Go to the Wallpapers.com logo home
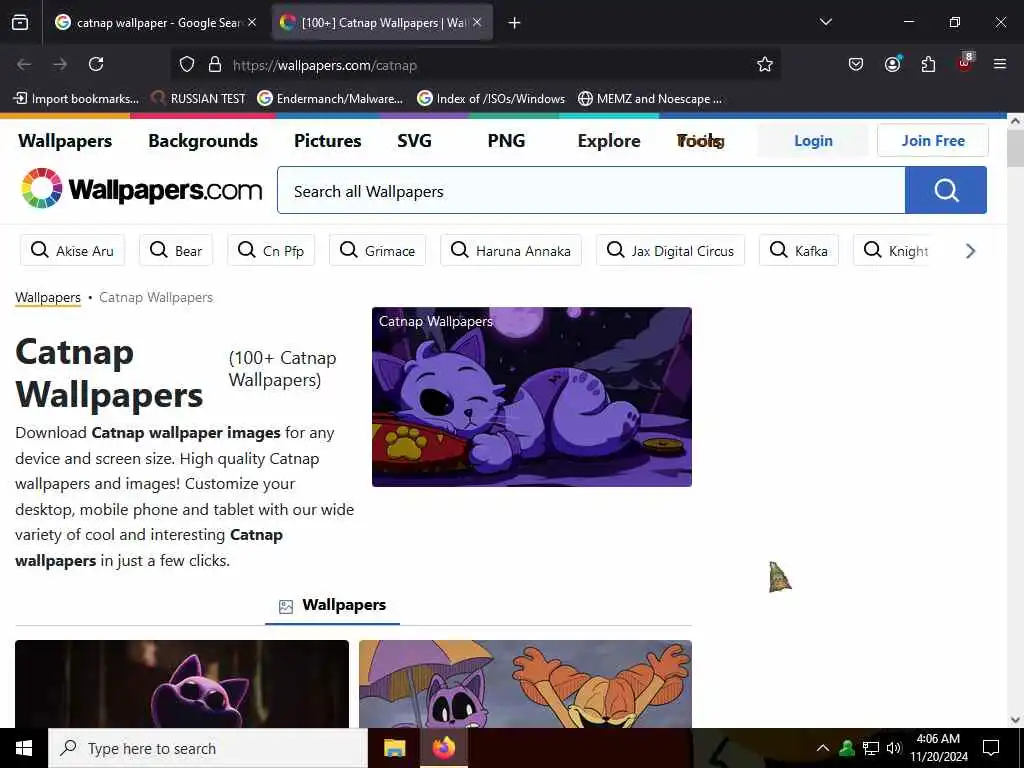The height and width of the screenshot is (768, 1024). point(141,189)
